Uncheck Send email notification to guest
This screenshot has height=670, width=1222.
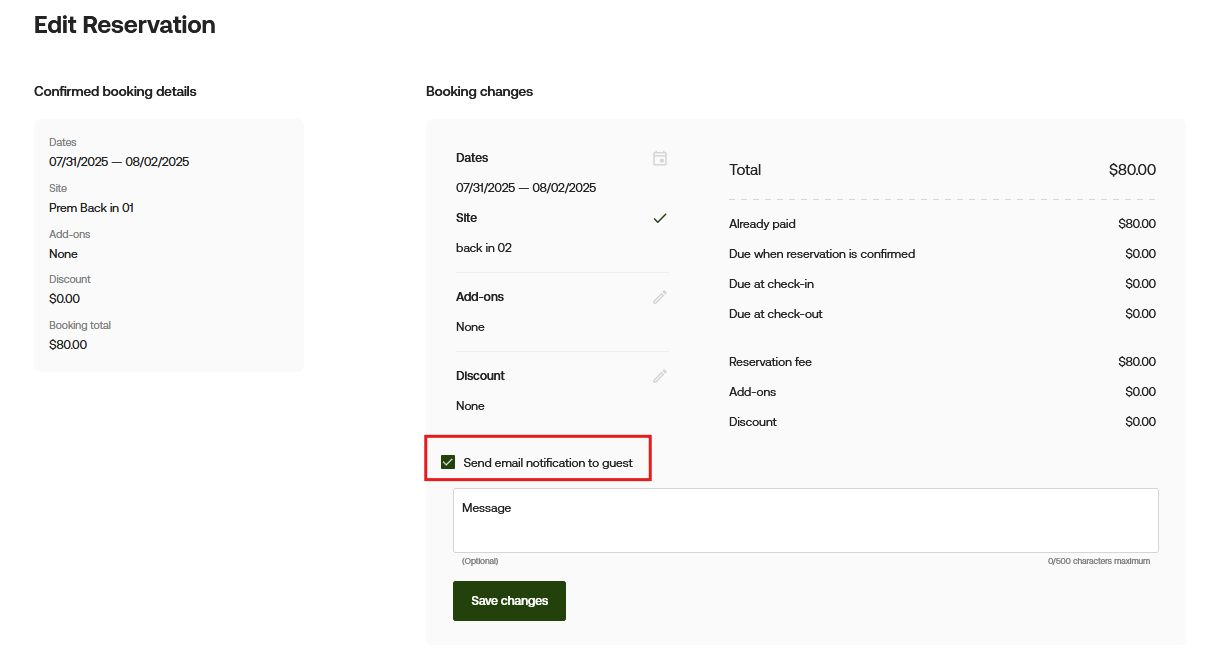tap(448, 463)
